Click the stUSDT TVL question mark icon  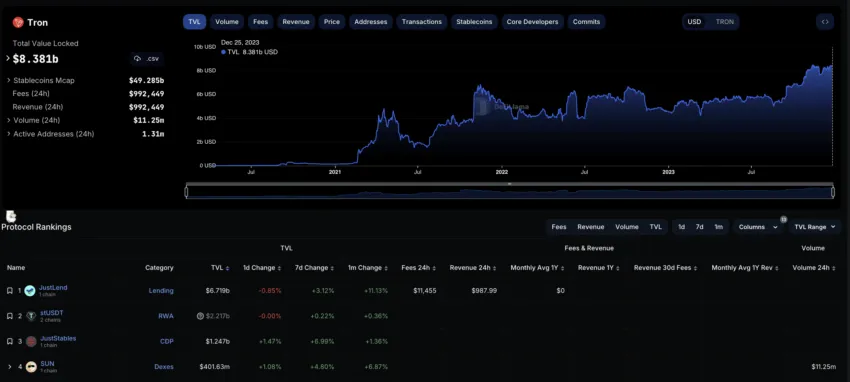[200, 316]
